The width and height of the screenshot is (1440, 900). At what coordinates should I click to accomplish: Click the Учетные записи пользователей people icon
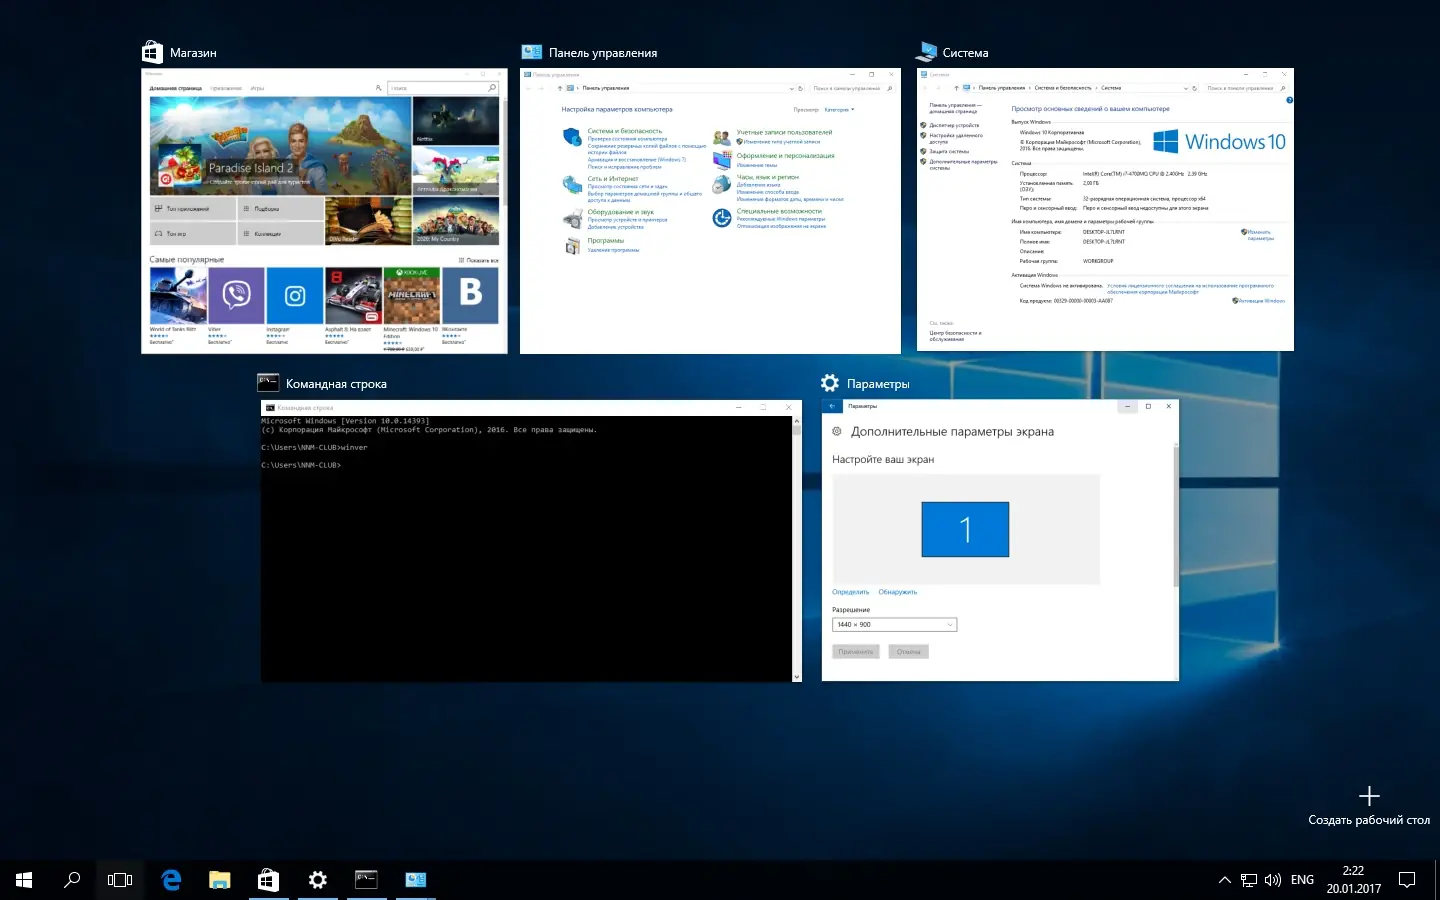coord(721,138)
